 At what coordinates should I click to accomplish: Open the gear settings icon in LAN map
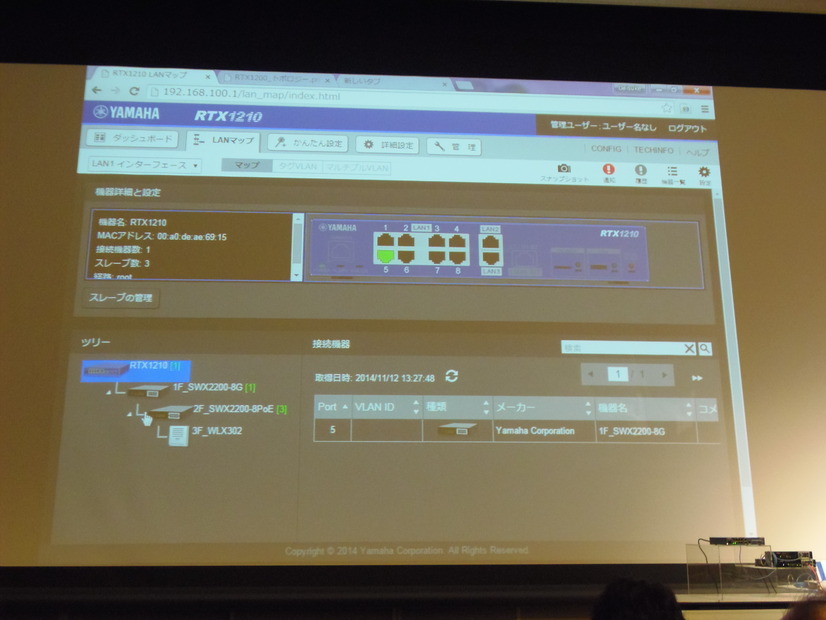(704, 172)
